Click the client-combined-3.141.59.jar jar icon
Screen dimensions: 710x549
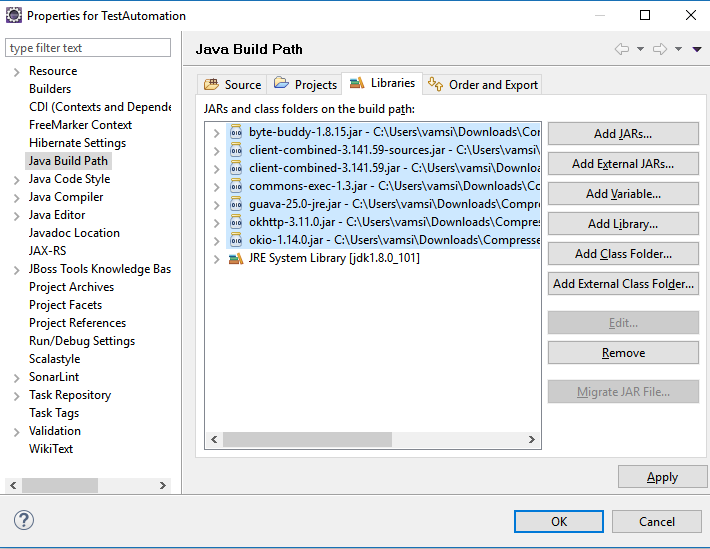click(x=236, y=168)
